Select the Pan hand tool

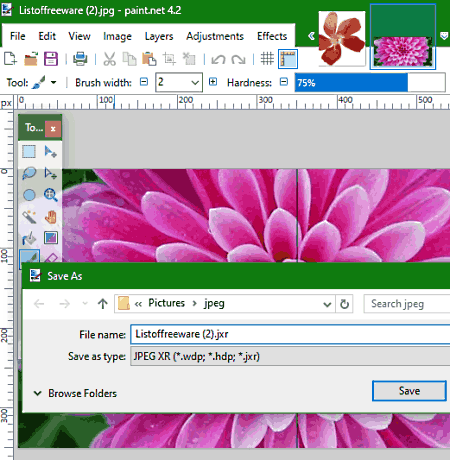click(x=51, y=217)
